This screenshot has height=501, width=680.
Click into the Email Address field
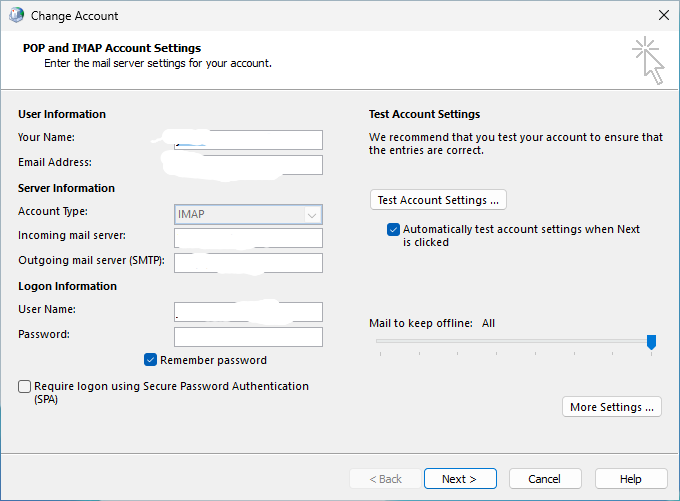248,165
